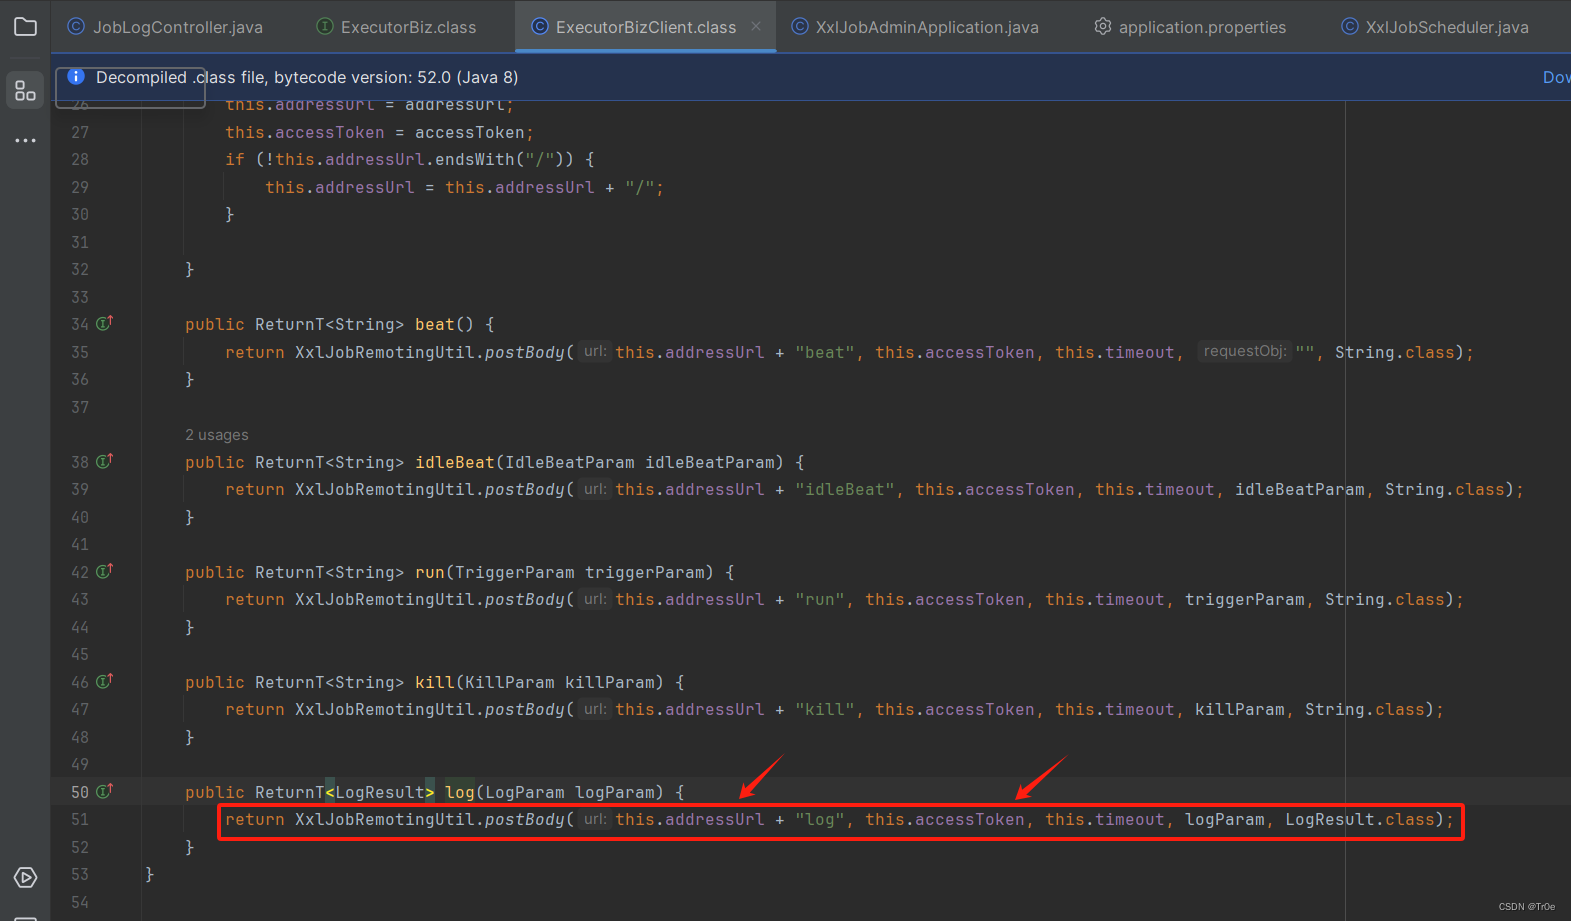Click LogResult.class on line 51
This screenshot has width=1571, height=921.
tap(1360, 819)
